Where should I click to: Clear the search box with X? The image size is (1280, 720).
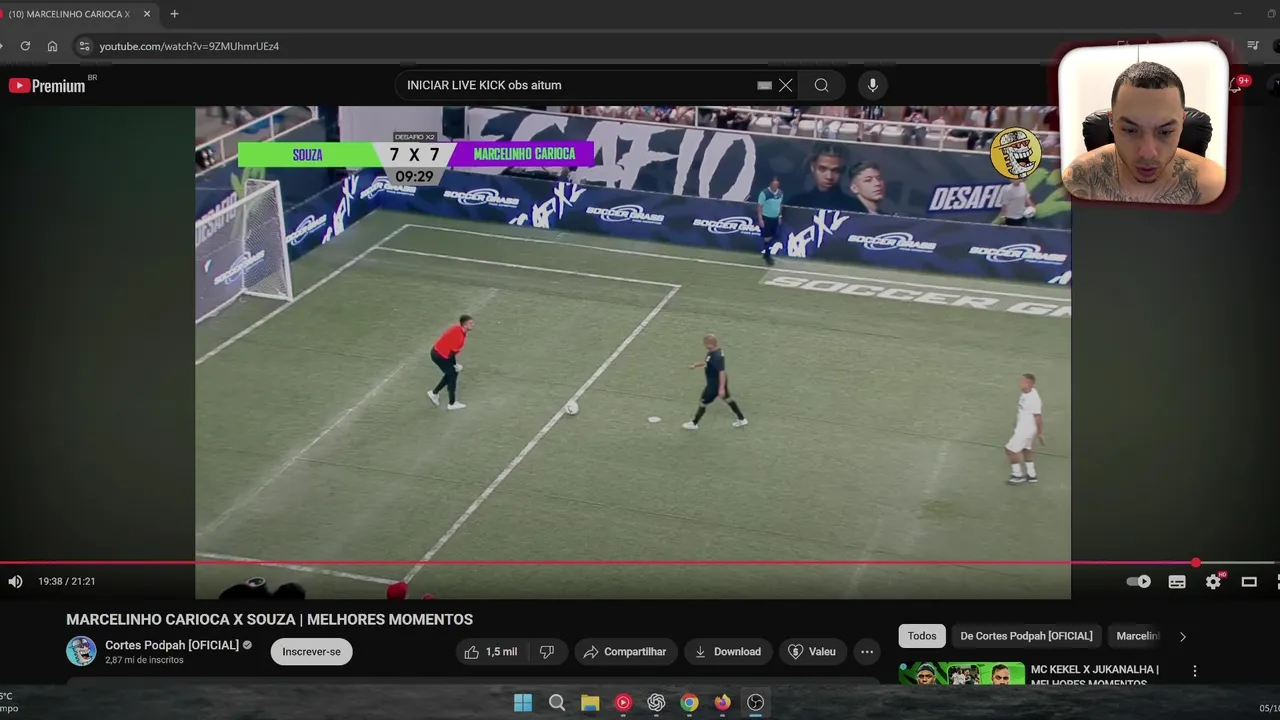click(785, 85)
